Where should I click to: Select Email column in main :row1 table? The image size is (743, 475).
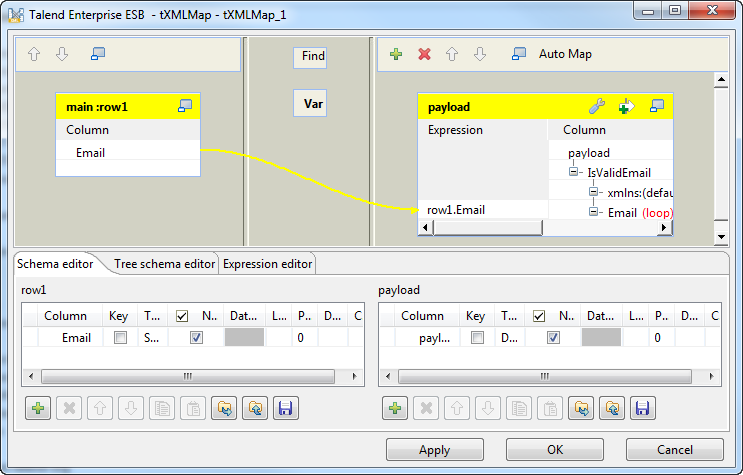click(x=128, y=153)
